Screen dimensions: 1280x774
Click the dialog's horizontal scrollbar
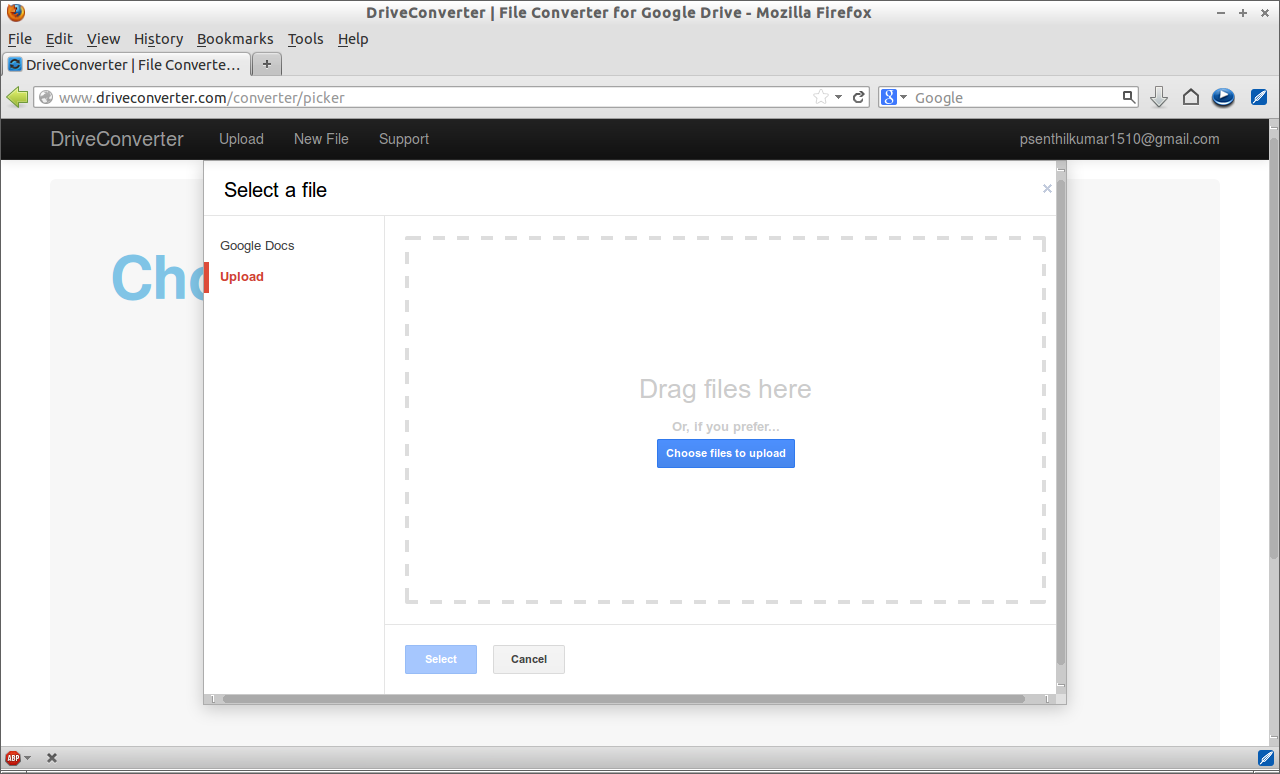(625, 699)
